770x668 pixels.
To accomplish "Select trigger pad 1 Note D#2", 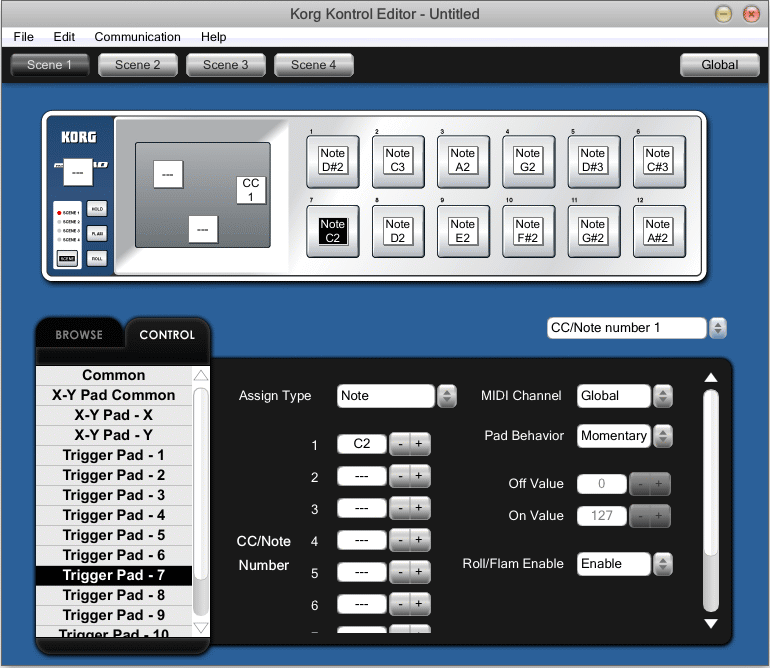I will 332,161.
